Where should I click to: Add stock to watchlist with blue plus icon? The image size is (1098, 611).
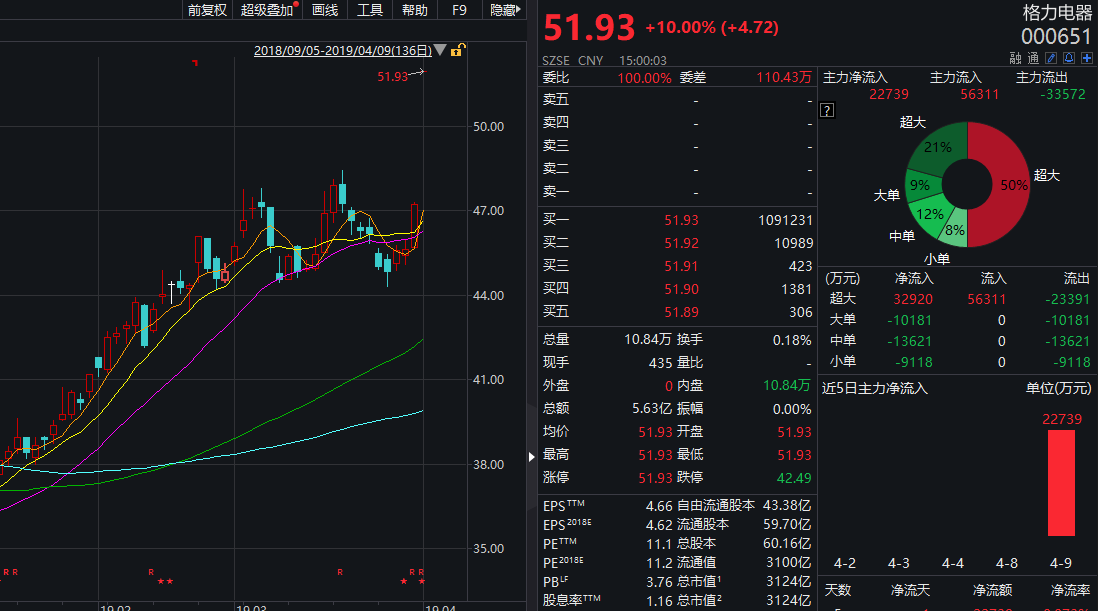[1087, 58]
